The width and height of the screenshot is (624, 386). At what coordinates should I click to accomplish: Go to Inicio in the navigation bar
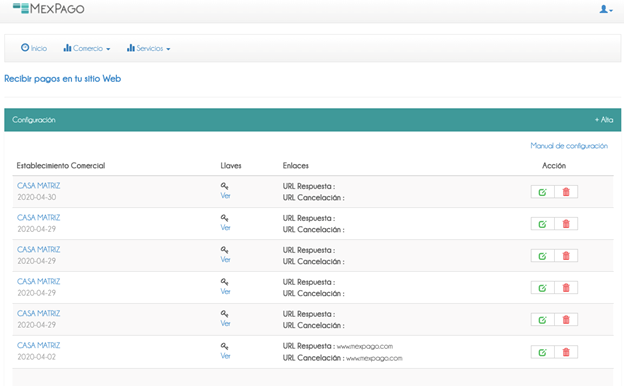[34, 48]
